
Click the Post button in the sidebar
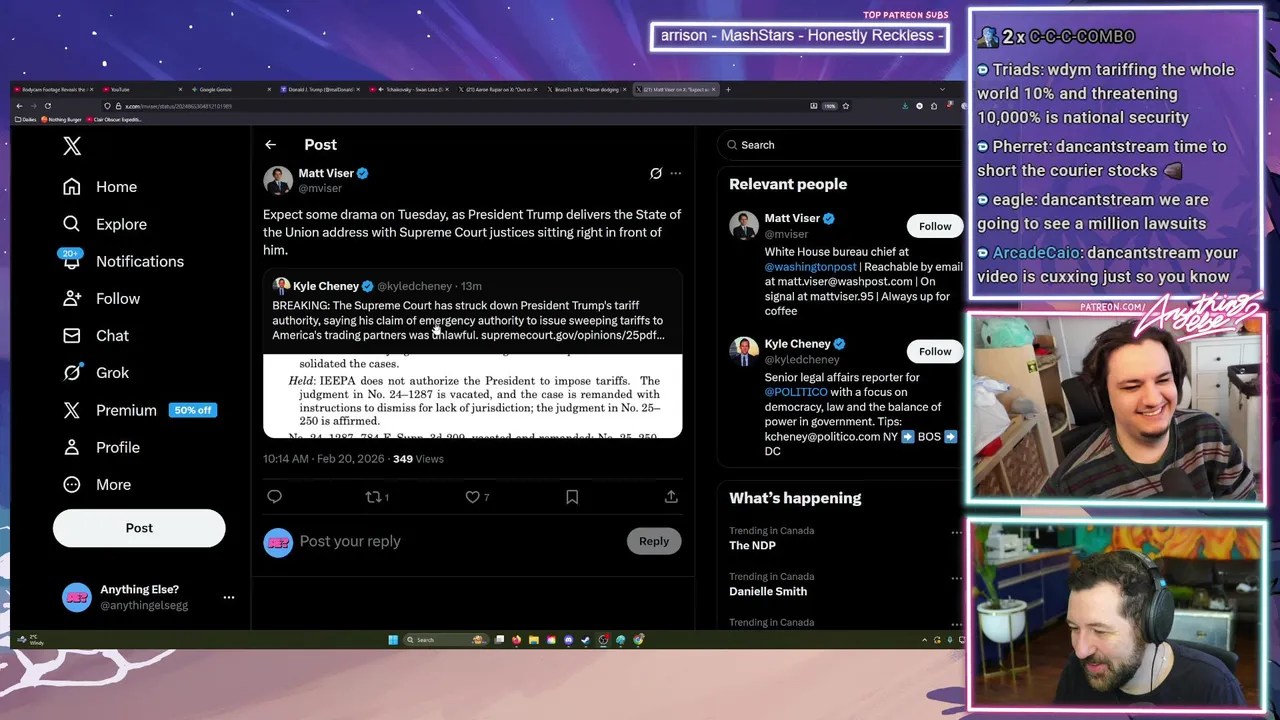pos(139,528)
